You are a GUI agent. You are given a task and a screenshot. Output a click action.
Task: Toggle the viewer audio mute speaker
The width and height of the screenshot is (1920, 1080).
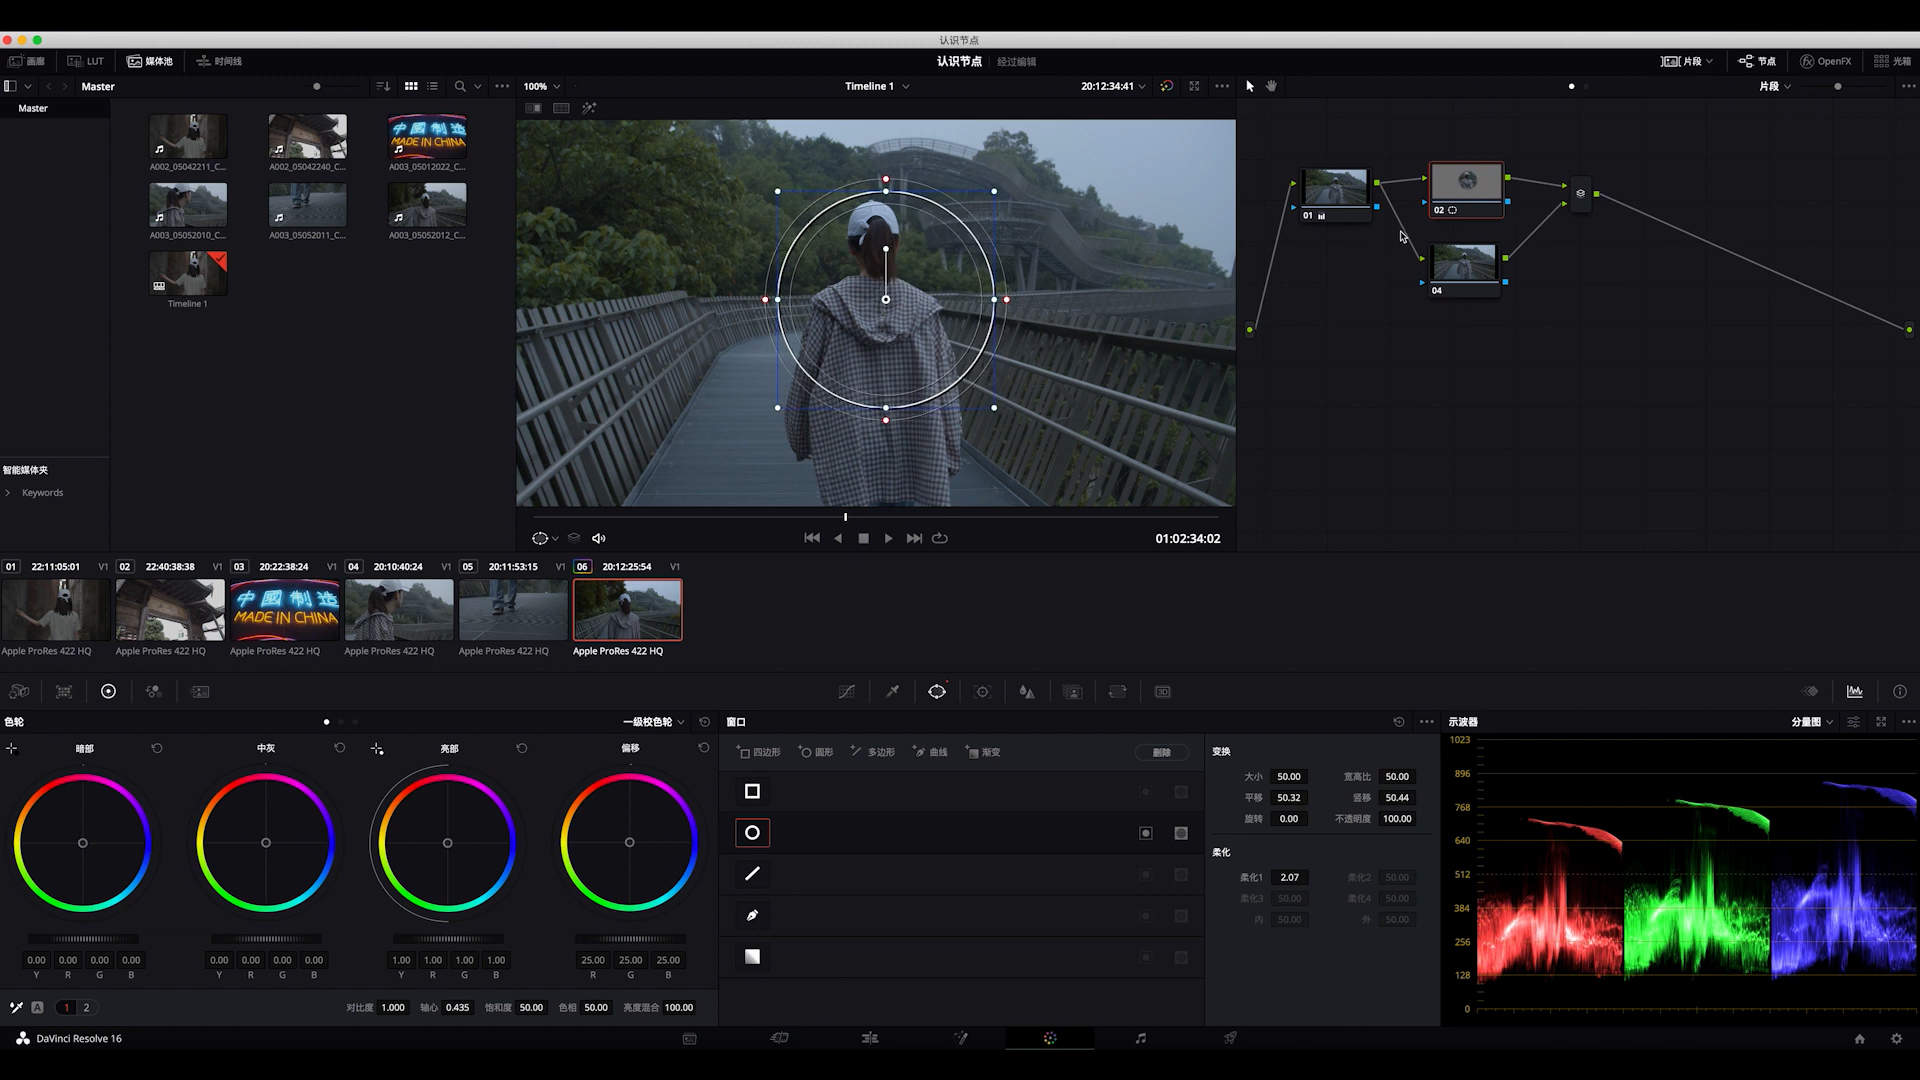coord(599,539)
